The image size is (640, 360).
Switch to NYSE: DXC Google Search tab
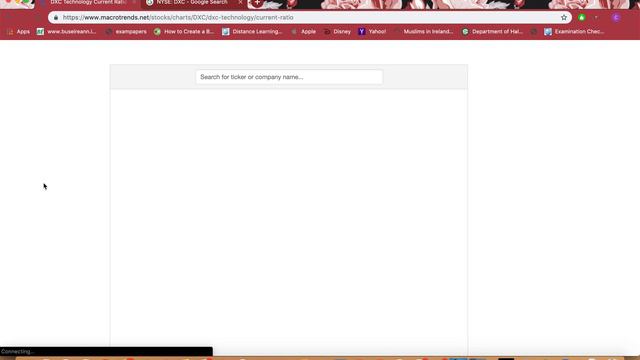(192, 2)
